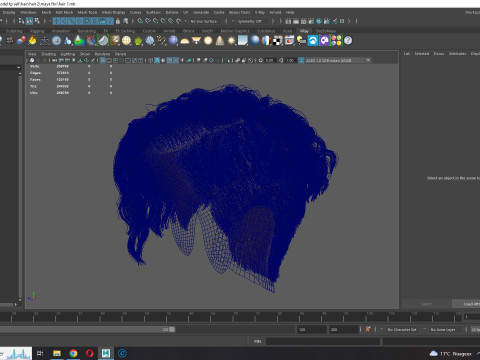The image size is (480, 360).
Task: Open the Shading panel menu
Action: (48, 54)
